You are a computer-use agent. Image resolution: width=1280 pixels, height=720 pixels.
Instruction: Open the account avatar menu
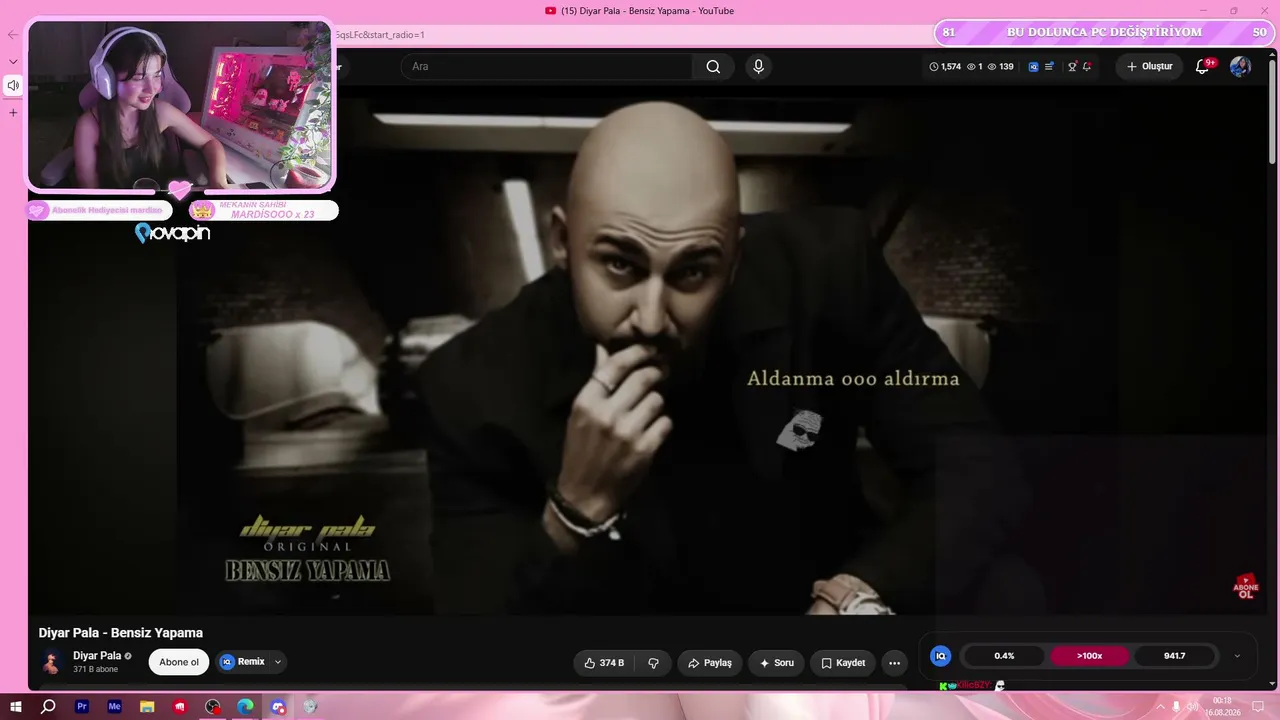coord(1240,67)
